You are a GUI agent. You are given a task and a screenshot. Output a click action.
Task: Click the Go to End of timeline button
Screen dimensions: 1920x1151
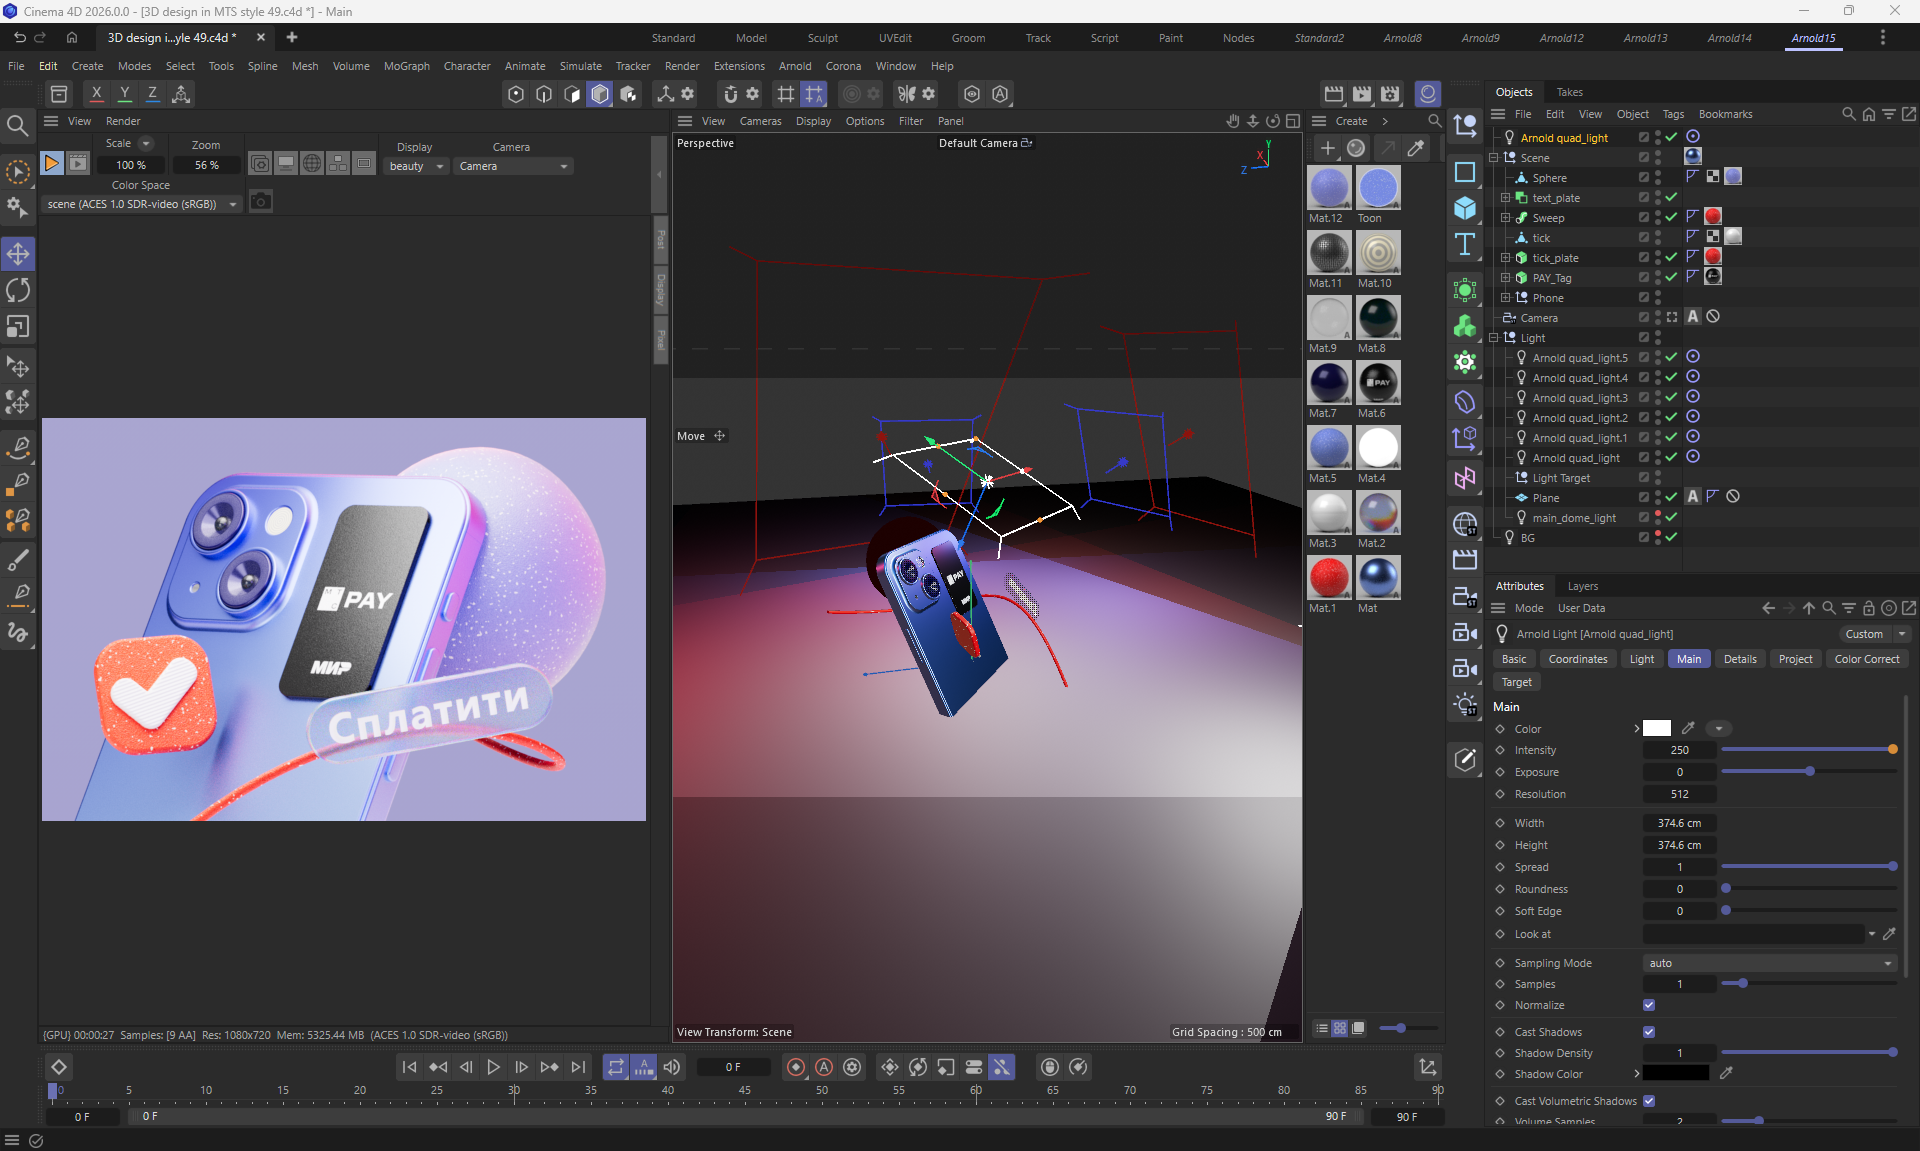[578, 1067]
